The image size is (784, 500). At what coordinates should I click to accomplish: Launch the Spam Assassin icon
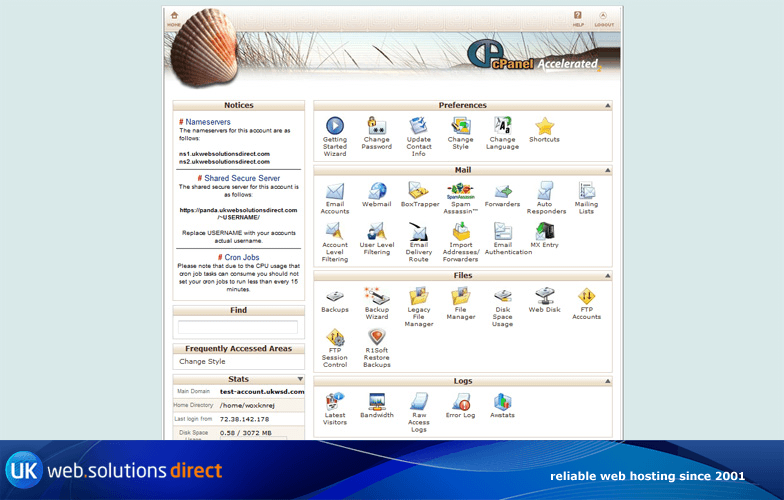coord(460,191)
